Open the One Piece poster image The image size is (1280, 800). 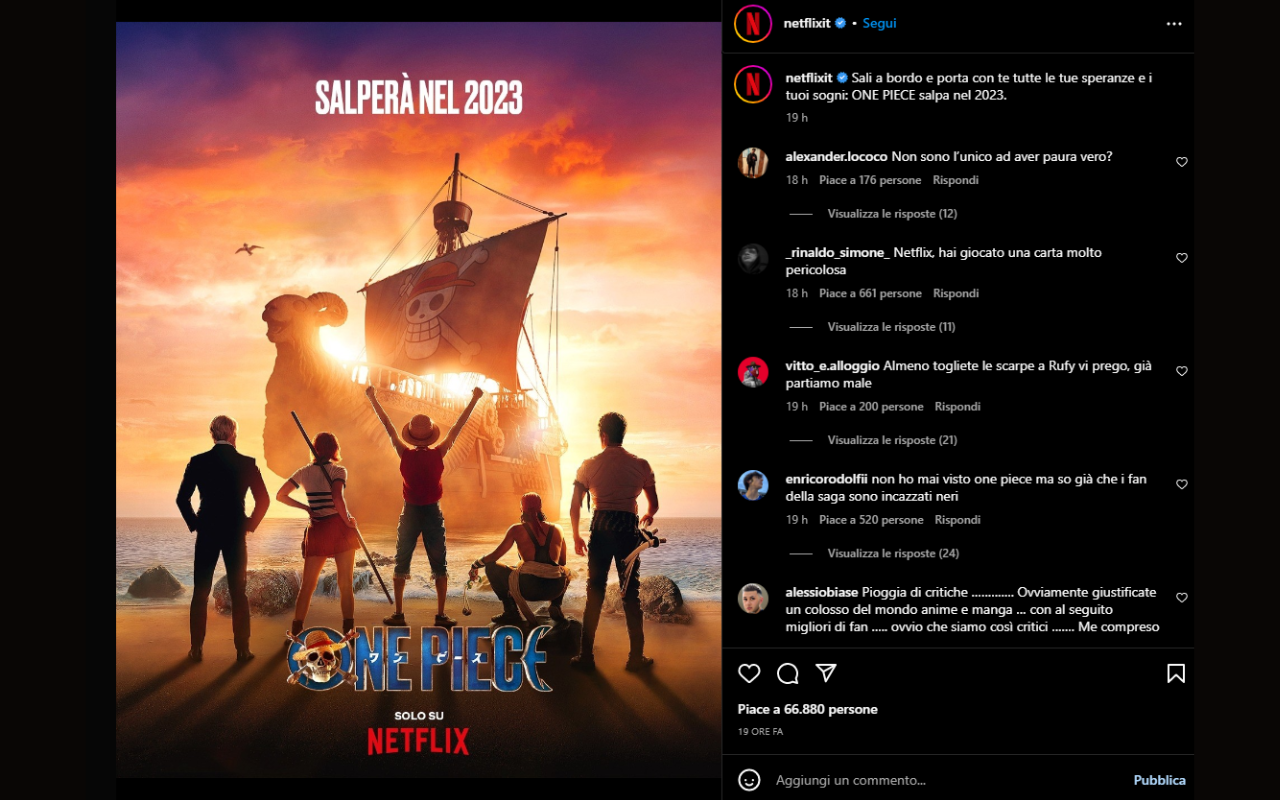point(418,400)
